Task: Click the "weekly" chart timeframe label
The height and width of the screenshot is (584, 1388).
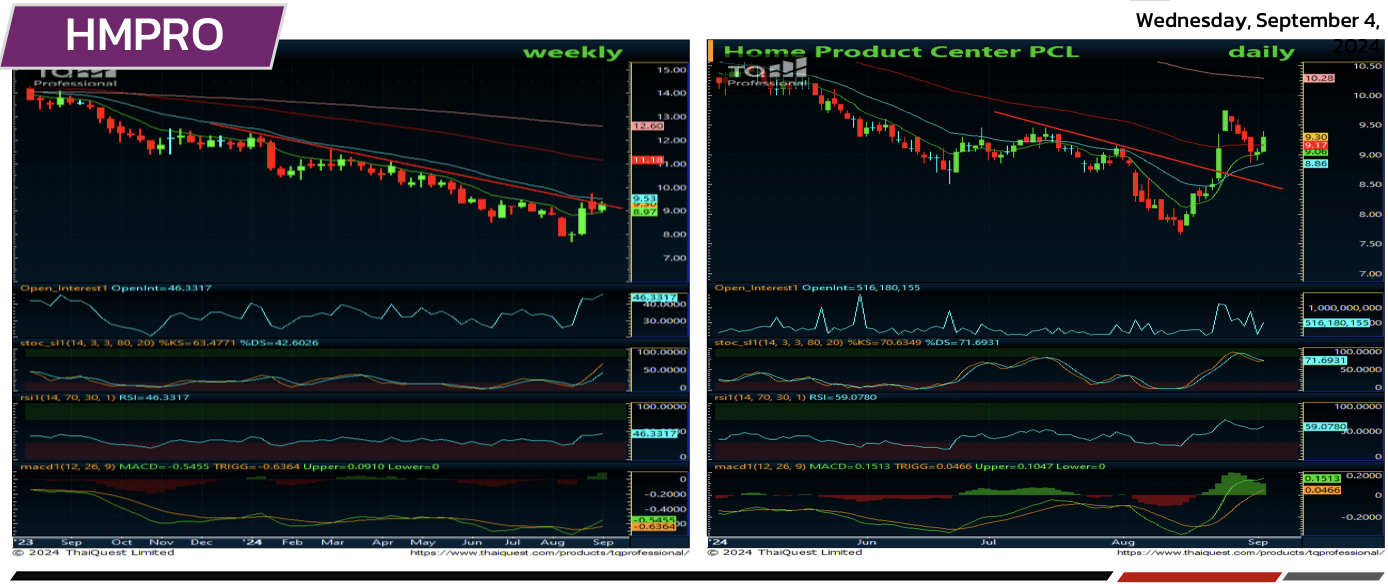Action: tap(572, 53)
